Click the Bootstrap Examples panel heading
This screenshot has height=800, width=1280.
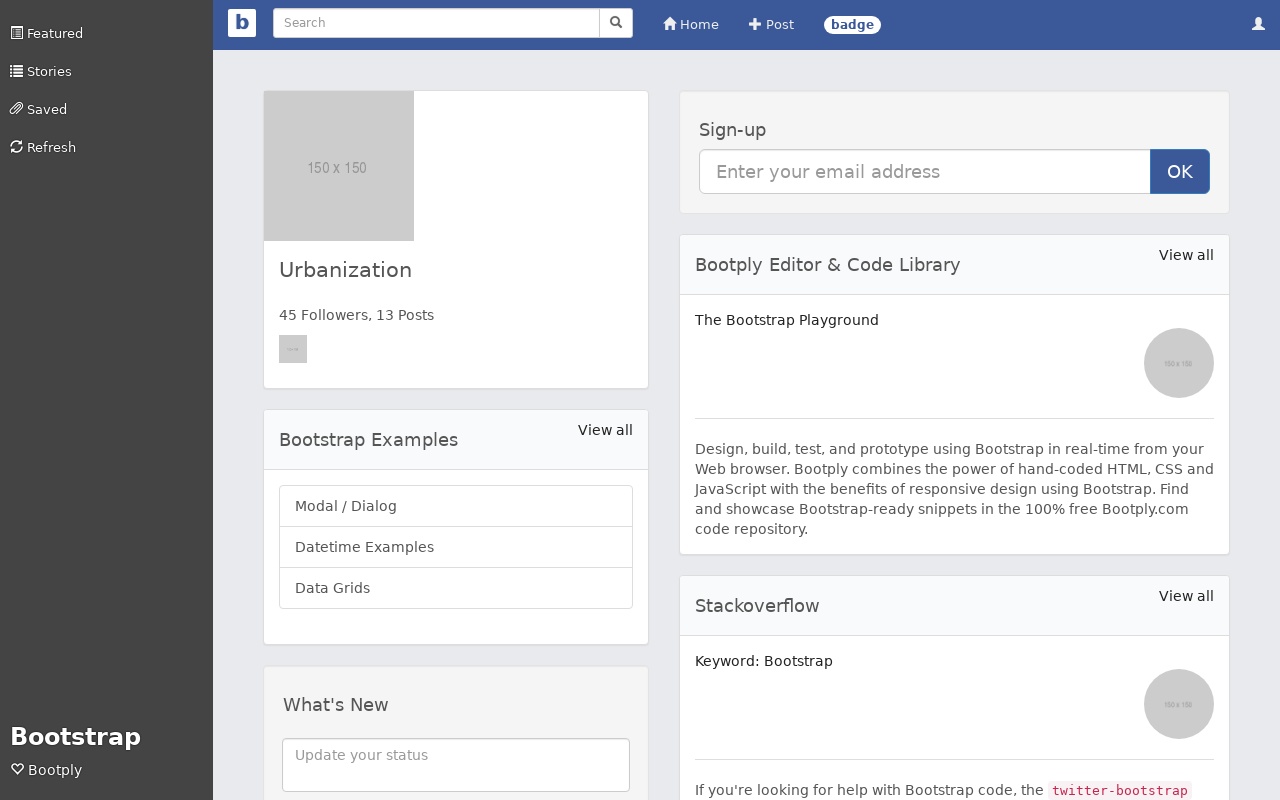pyautogui.click(x=368, y=440)
